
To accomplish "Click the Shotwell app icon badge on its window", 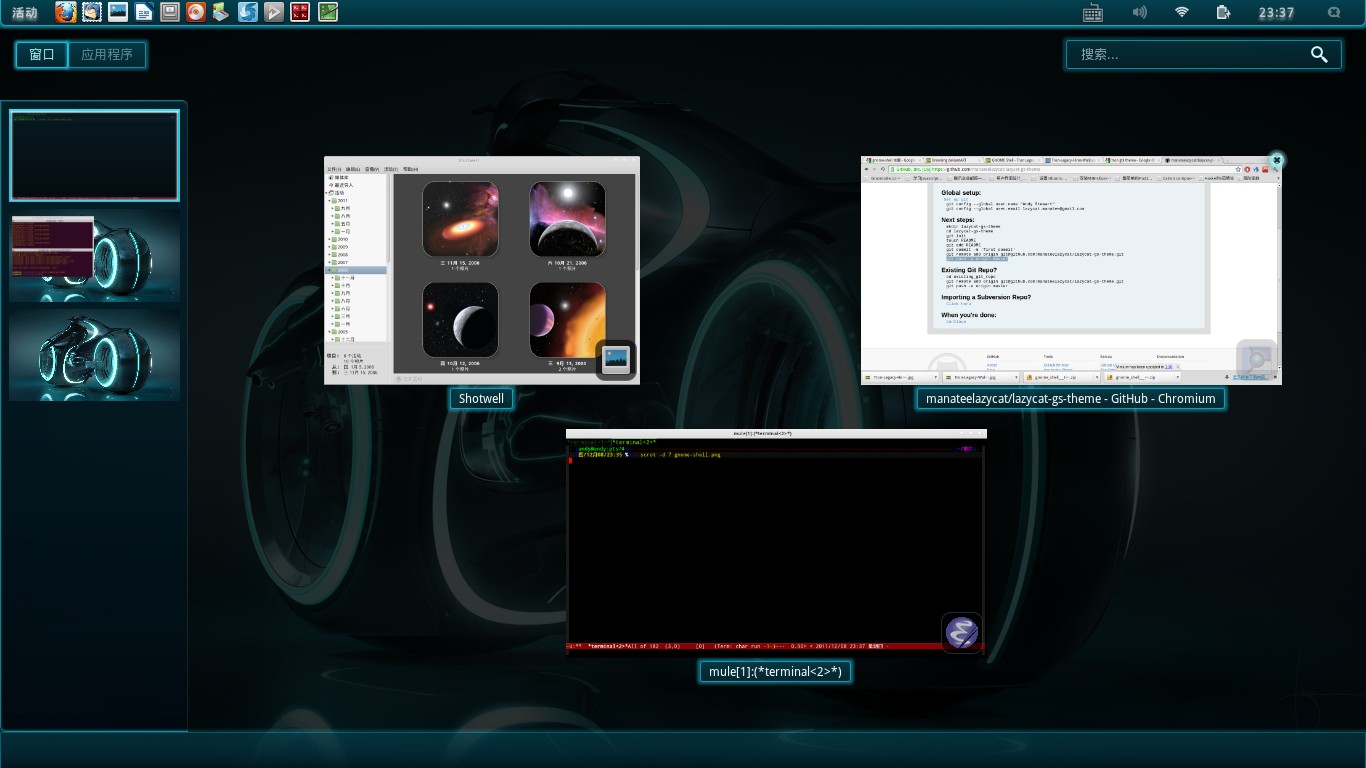I will coord(616,360).
